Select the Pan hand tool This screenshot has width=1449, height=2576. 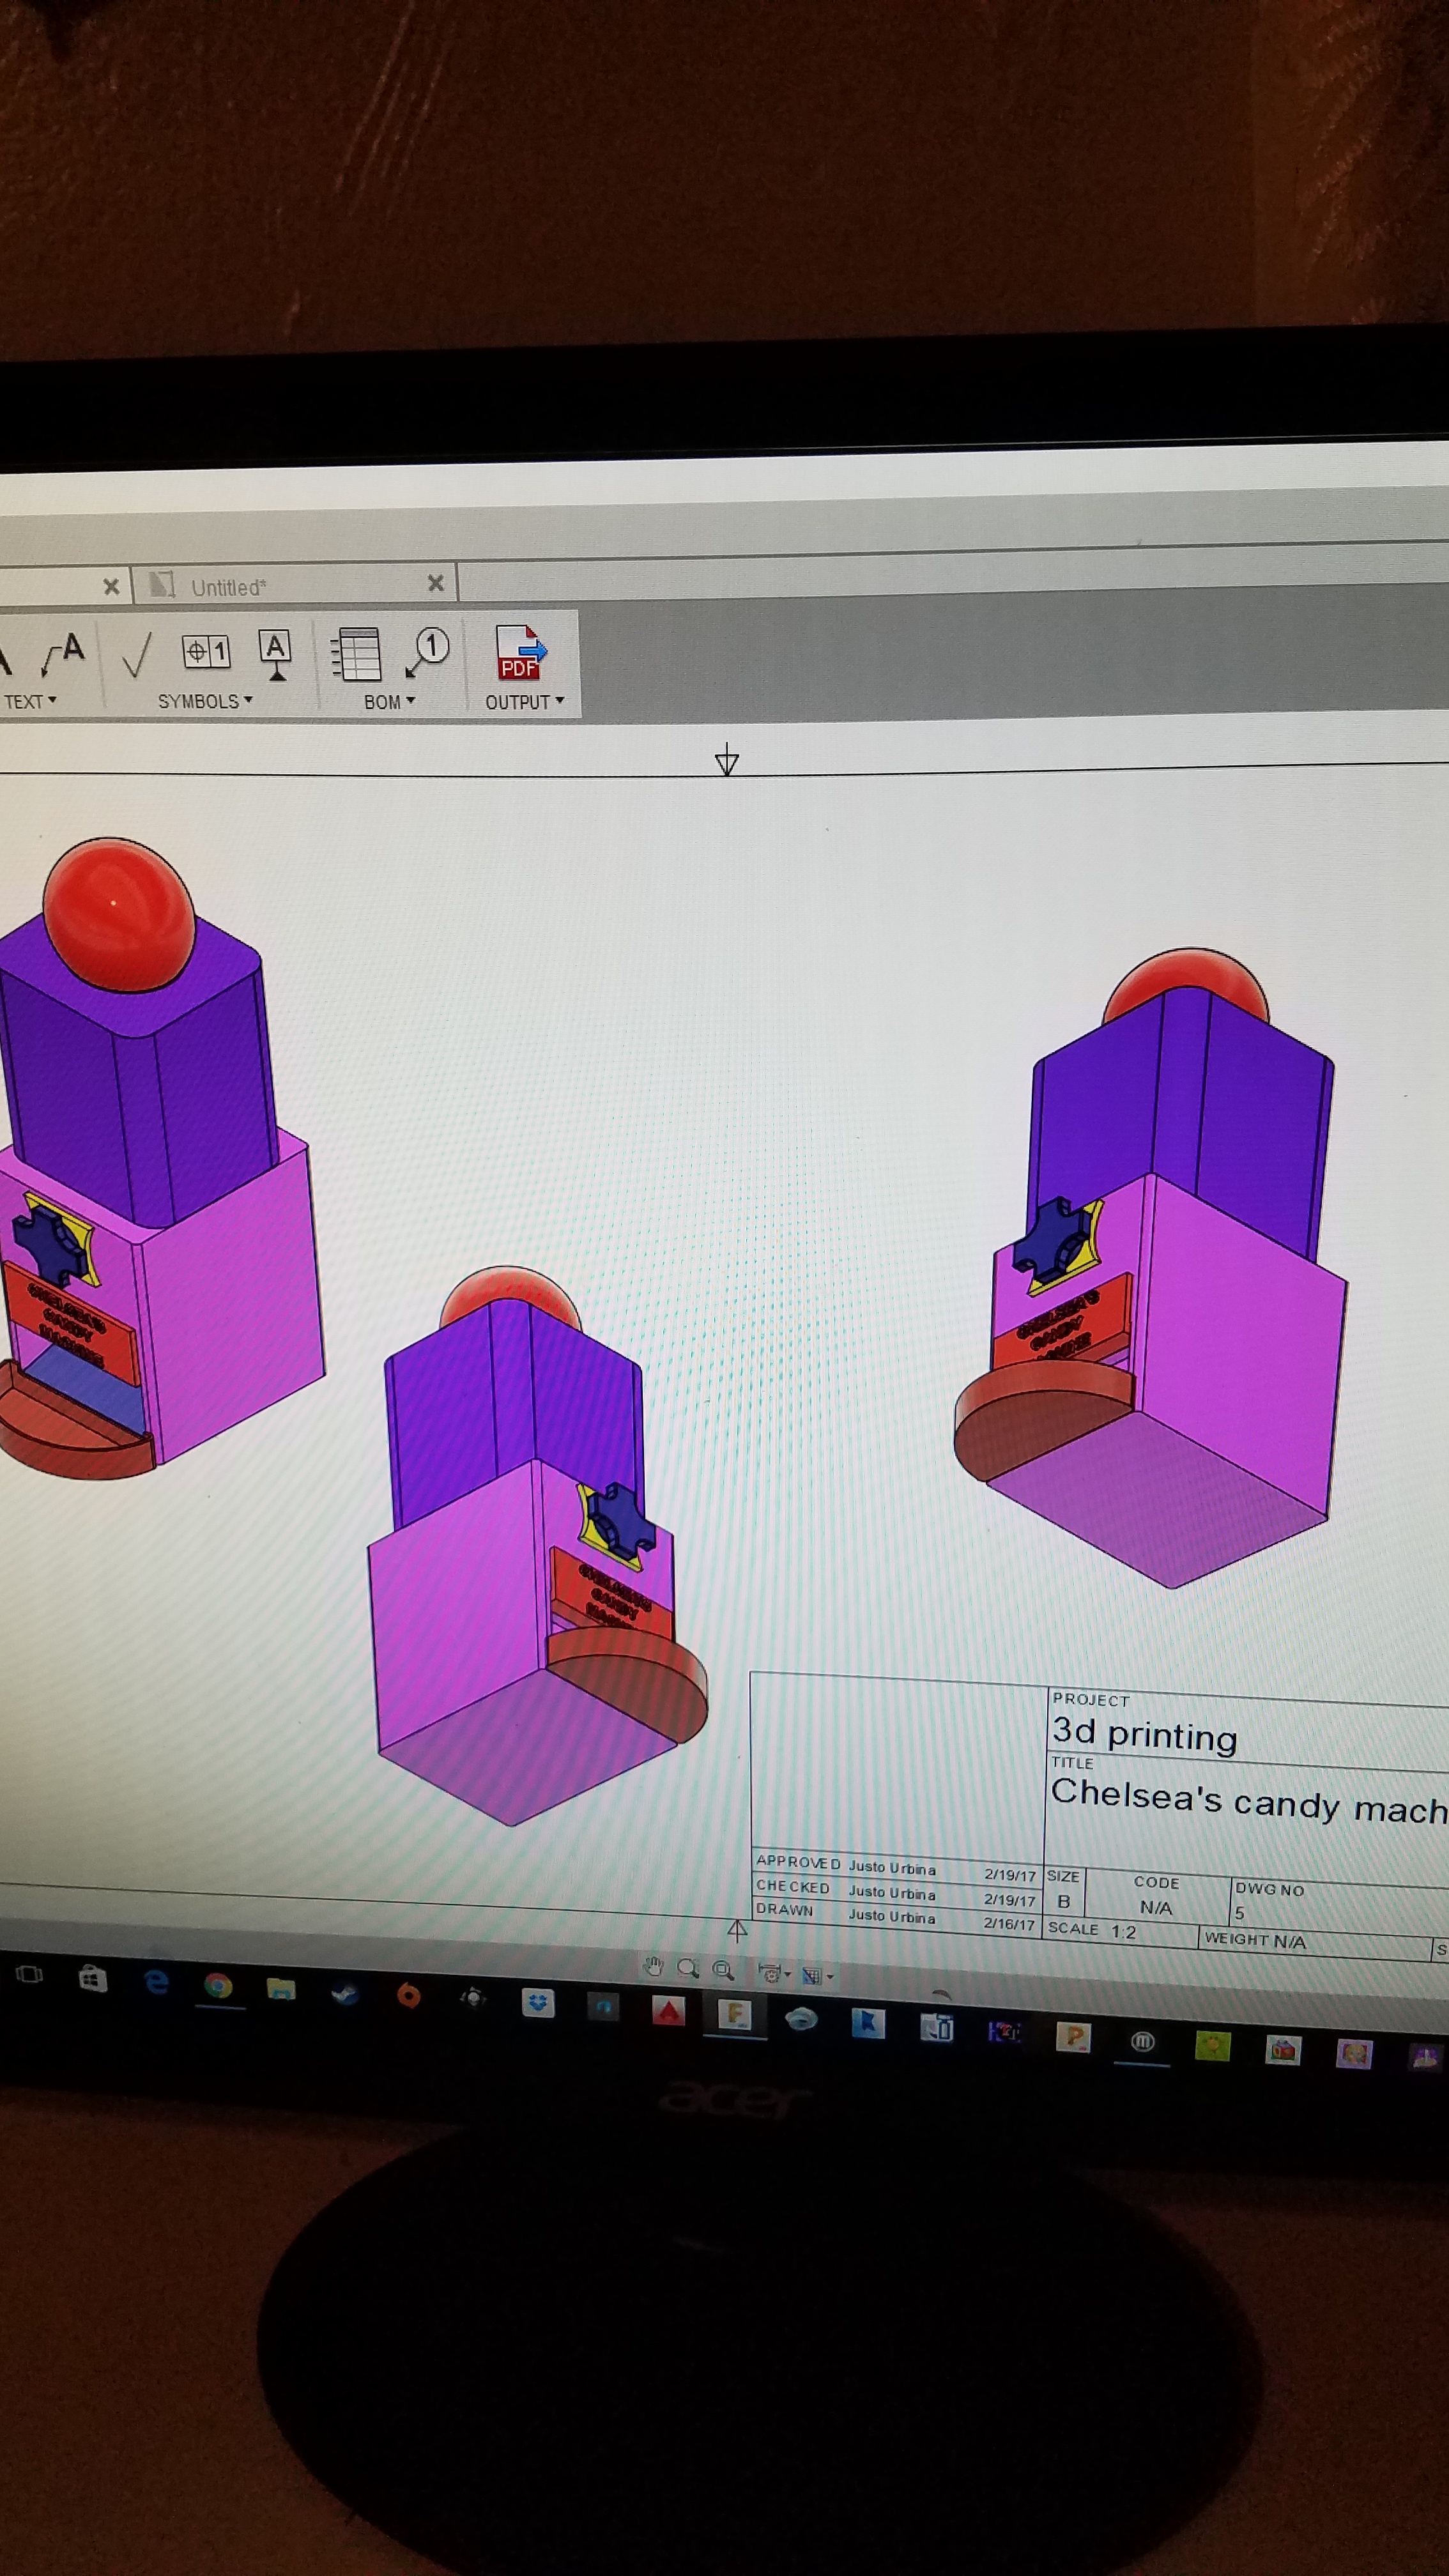654,1968
